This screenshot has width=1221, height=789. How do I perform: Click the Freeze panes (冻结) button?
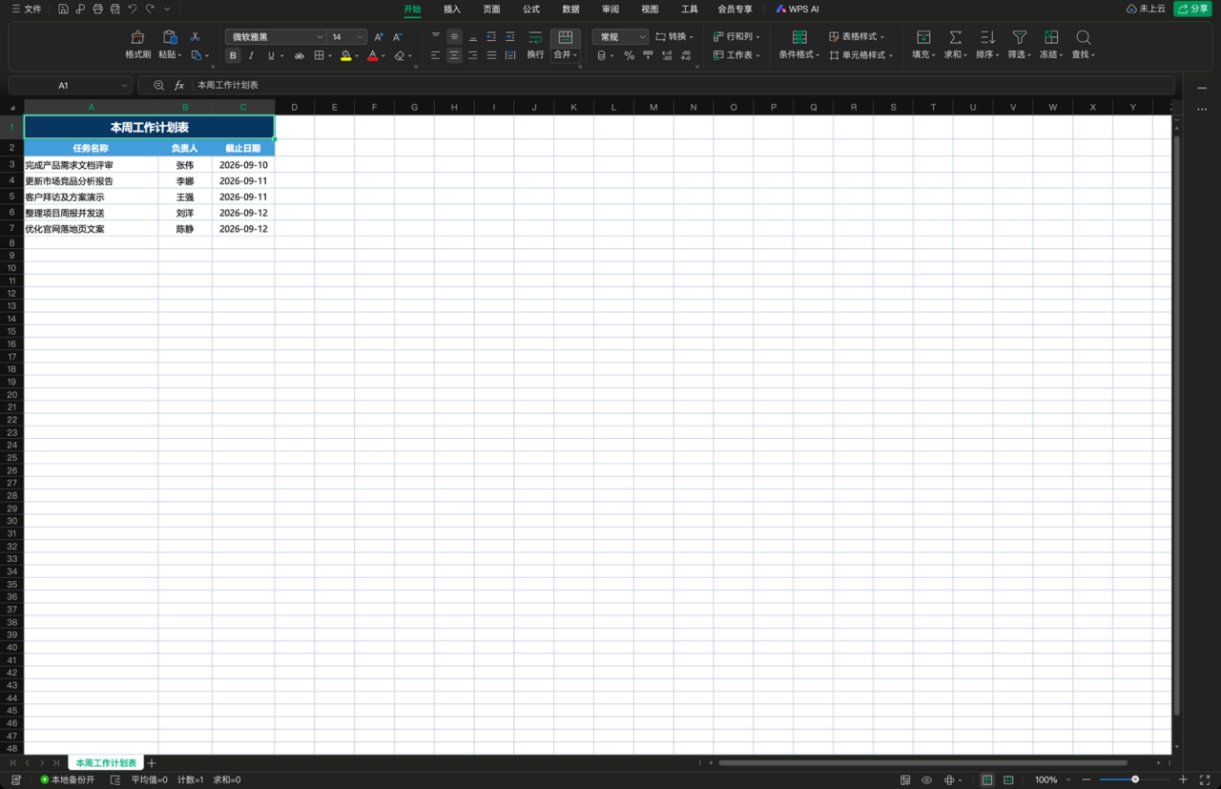click(1051, 44)
